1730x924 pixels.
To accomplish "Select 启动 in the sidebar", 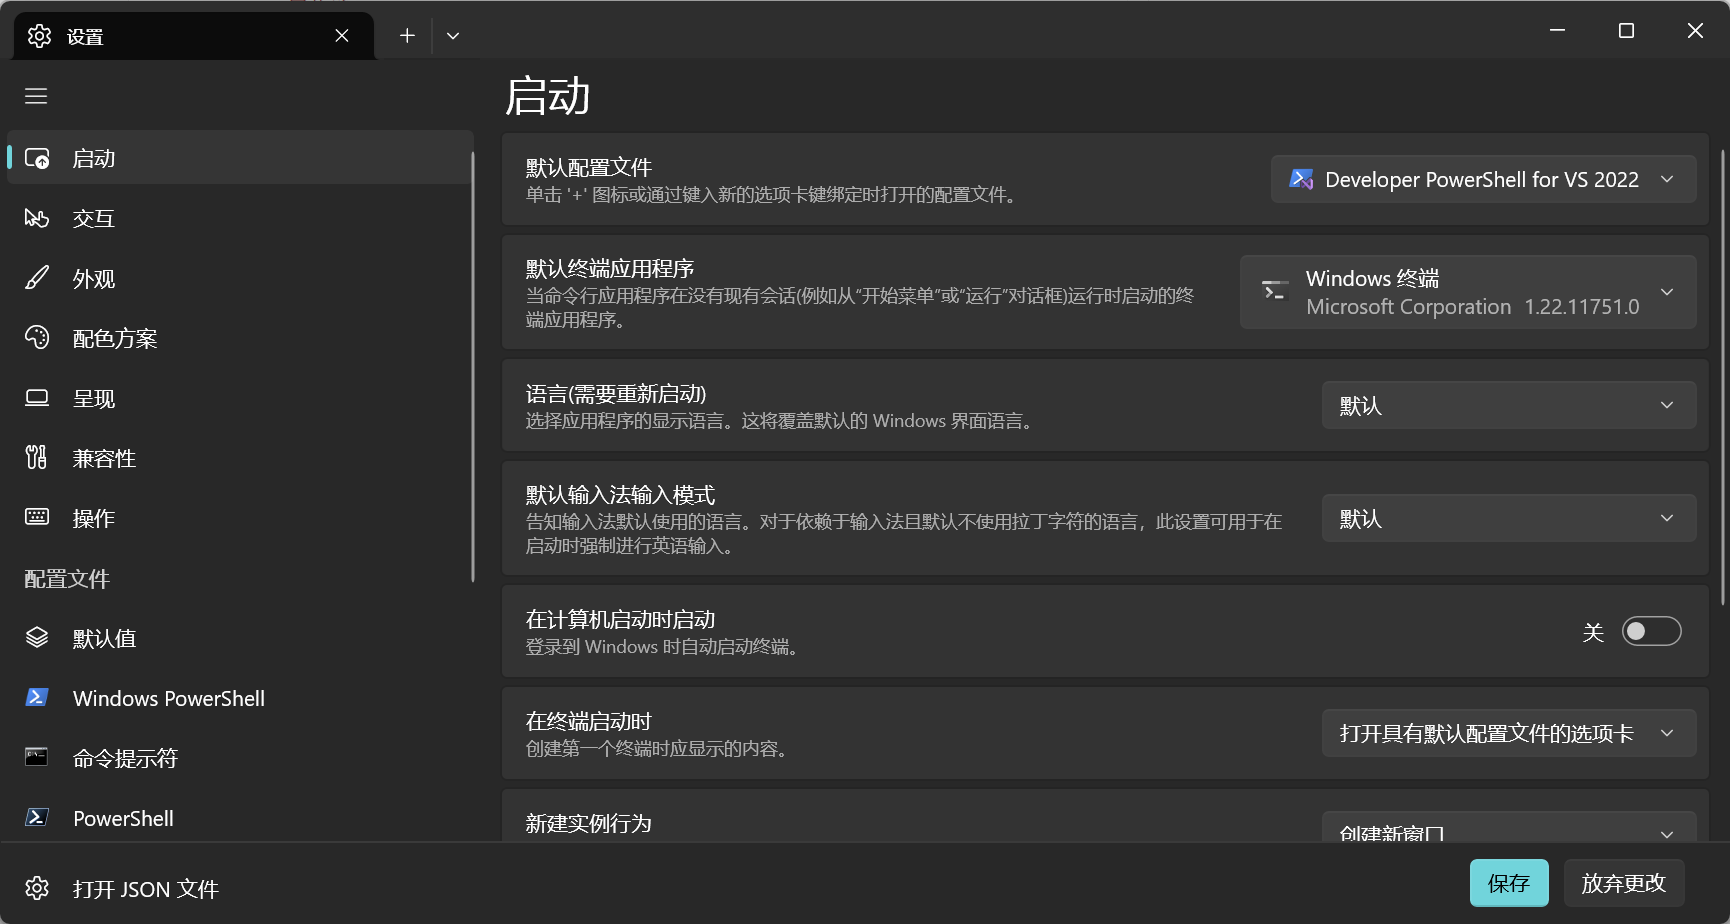I will click(x=240, y=158).
